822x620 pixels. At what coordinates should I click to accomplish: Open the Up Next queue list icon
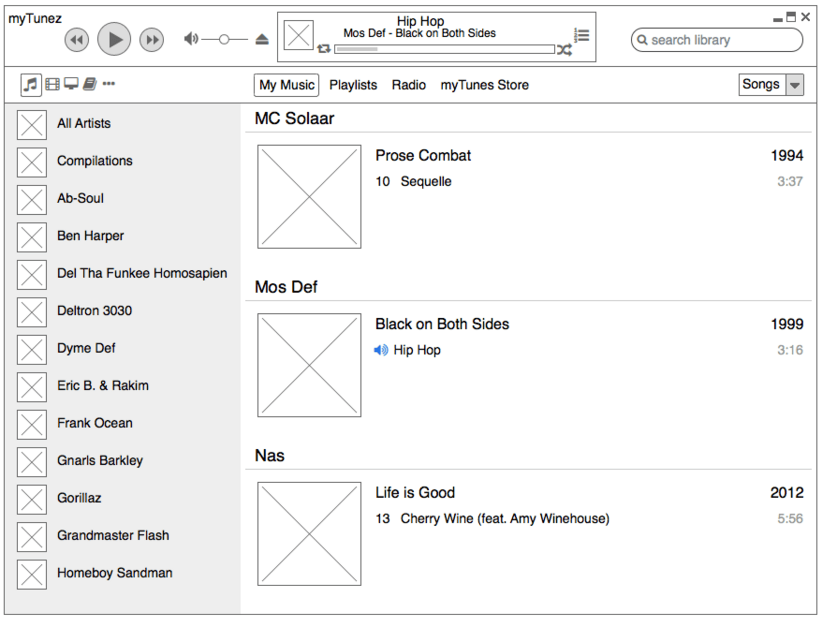pyautogui.click(x=582, y=35)
